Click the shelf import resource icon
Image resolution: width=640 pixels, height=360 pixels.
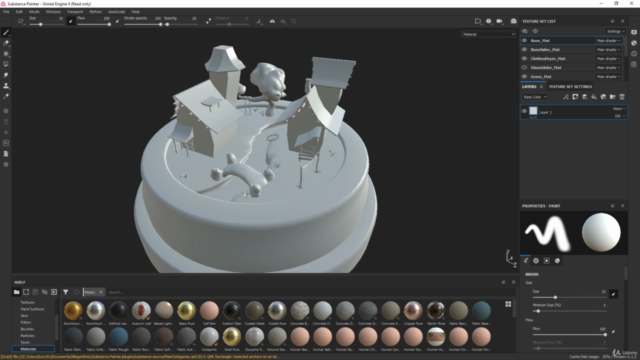click(54, 292)
